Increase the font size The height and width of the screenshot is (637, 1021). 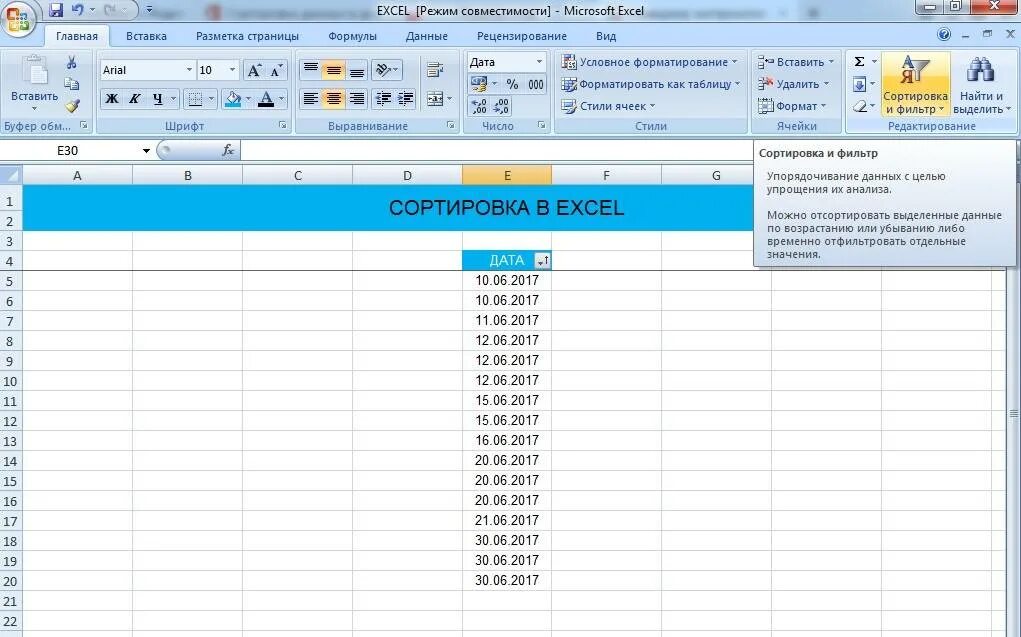click(254, 70)
